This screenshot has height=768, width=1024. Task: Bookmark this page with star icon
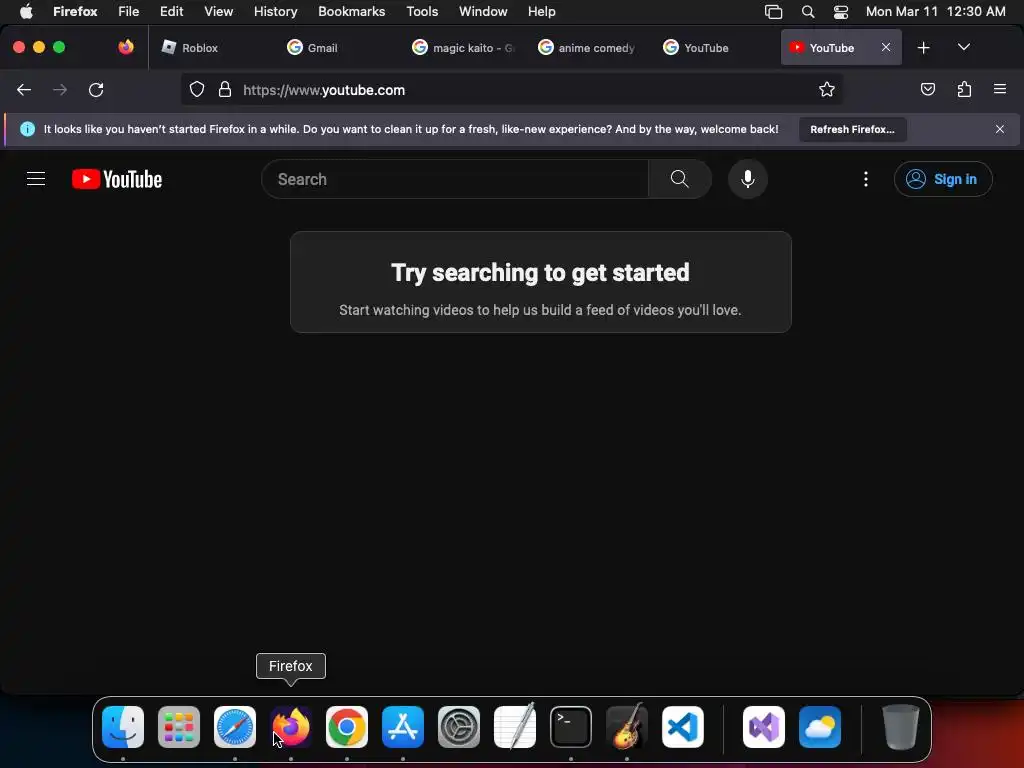pyautogui.click(x=827, y=89)
